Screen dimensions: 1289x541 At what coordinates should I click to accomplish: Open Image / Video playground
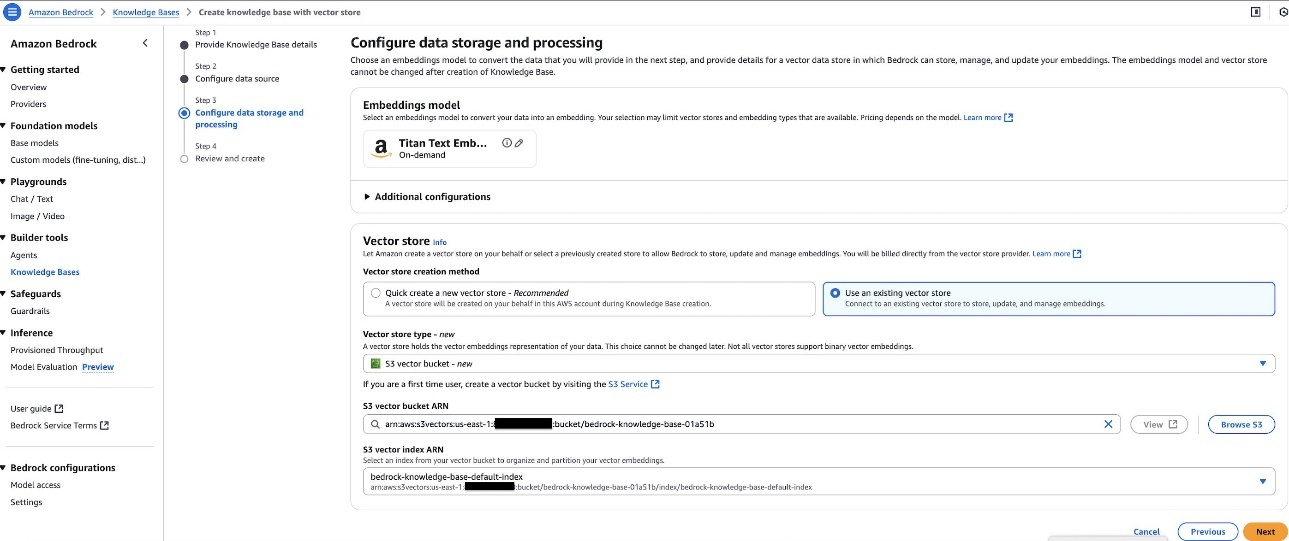37,216
